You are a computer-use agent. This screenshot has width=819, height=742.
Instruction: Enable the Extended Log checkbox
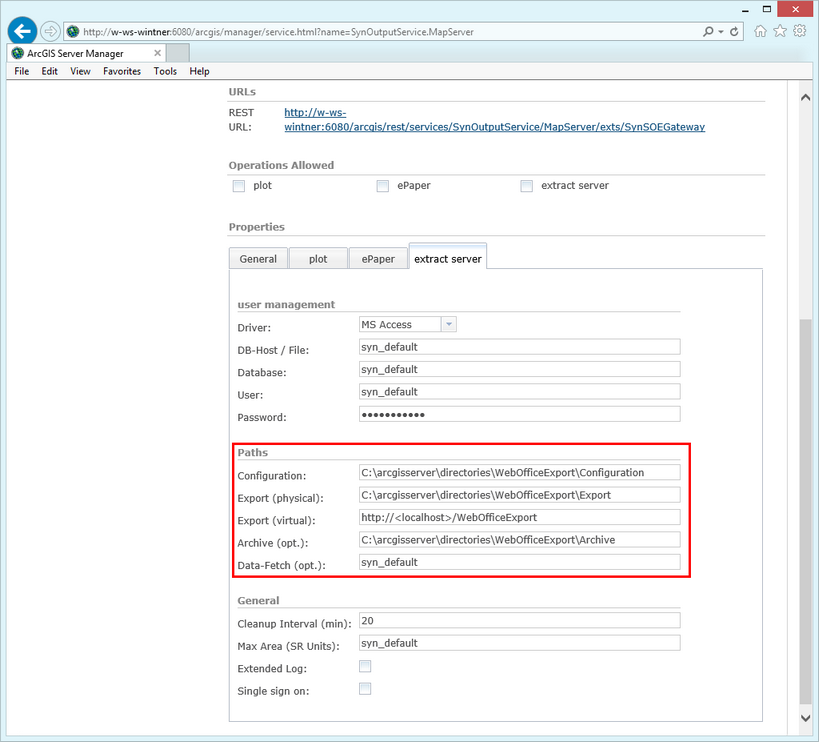pyautogui.click(x=365, y=665)
